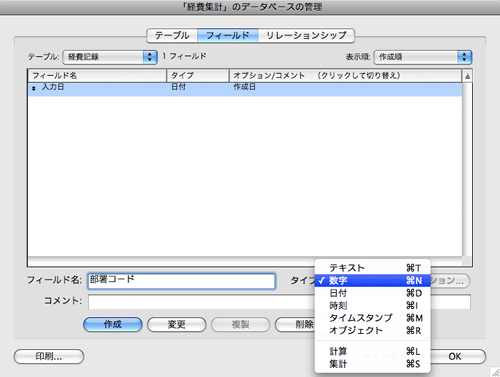Click the 作成日 option cell
The width and height of the screenshot is (500, 377).
(x=244, y=87)
